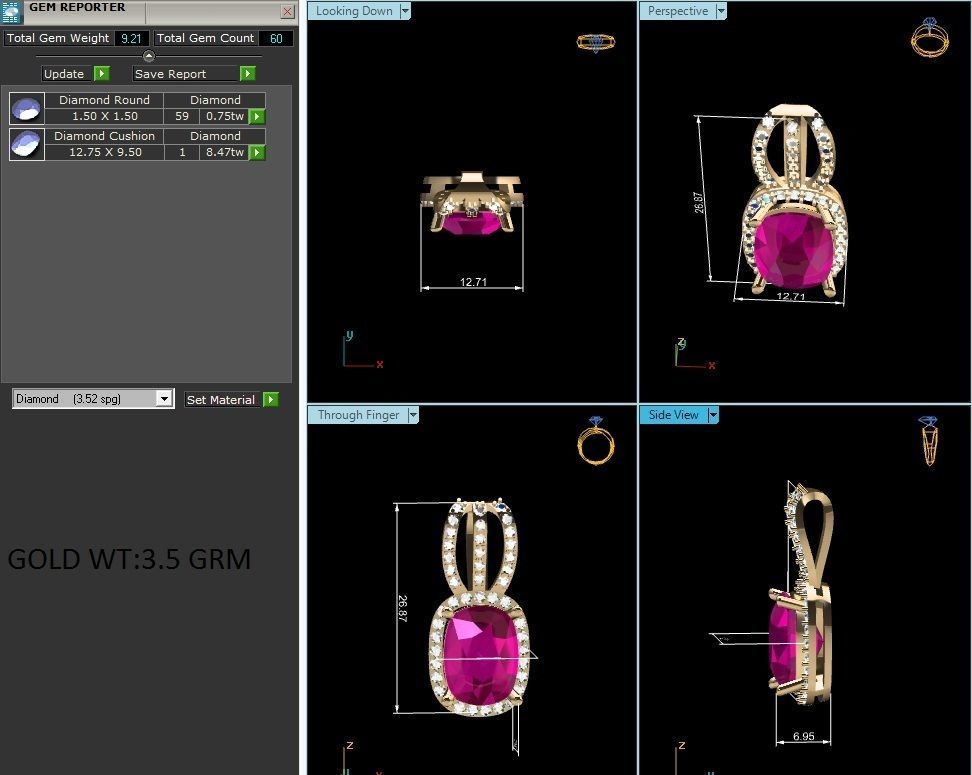The height and width of the screenshot is (775, 972).
Task: Click the Total Gem Count value 60
Action: point(276,38)
